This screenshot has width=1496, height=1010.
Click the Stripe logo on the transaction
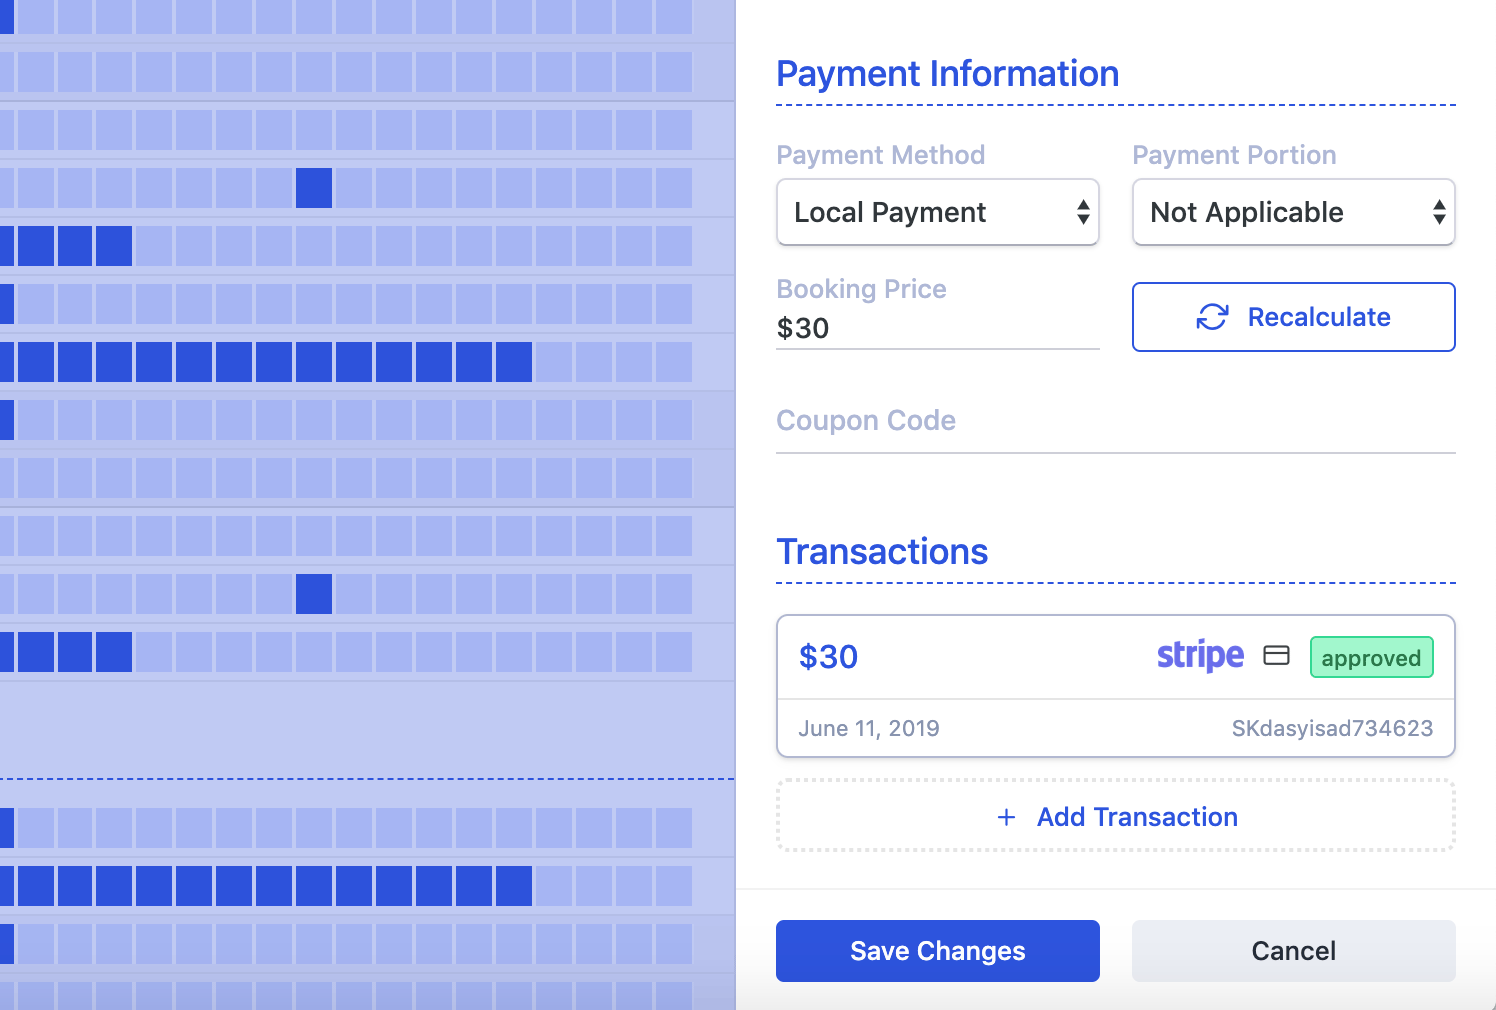point(1200,656)
